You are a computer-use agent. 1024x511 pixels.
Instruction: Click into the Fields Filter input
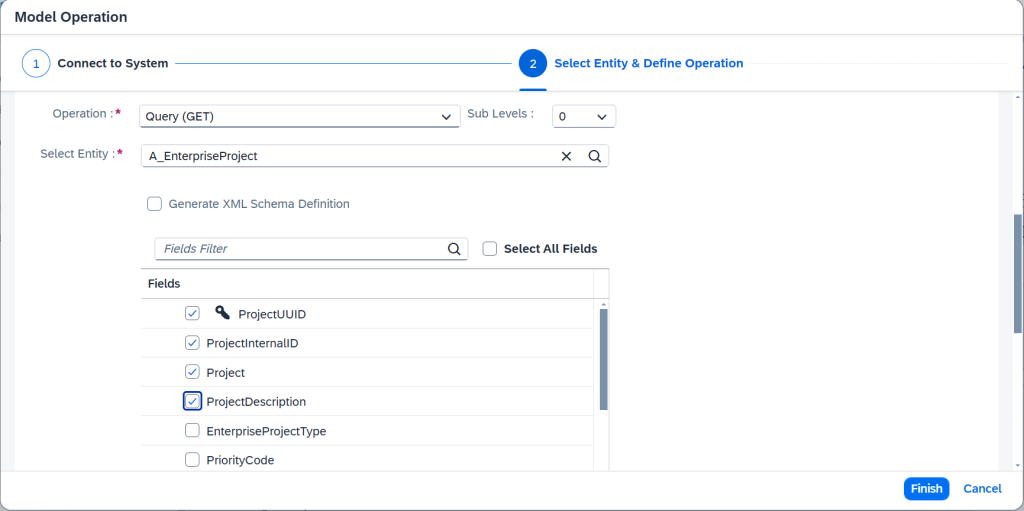click(300, 249)
